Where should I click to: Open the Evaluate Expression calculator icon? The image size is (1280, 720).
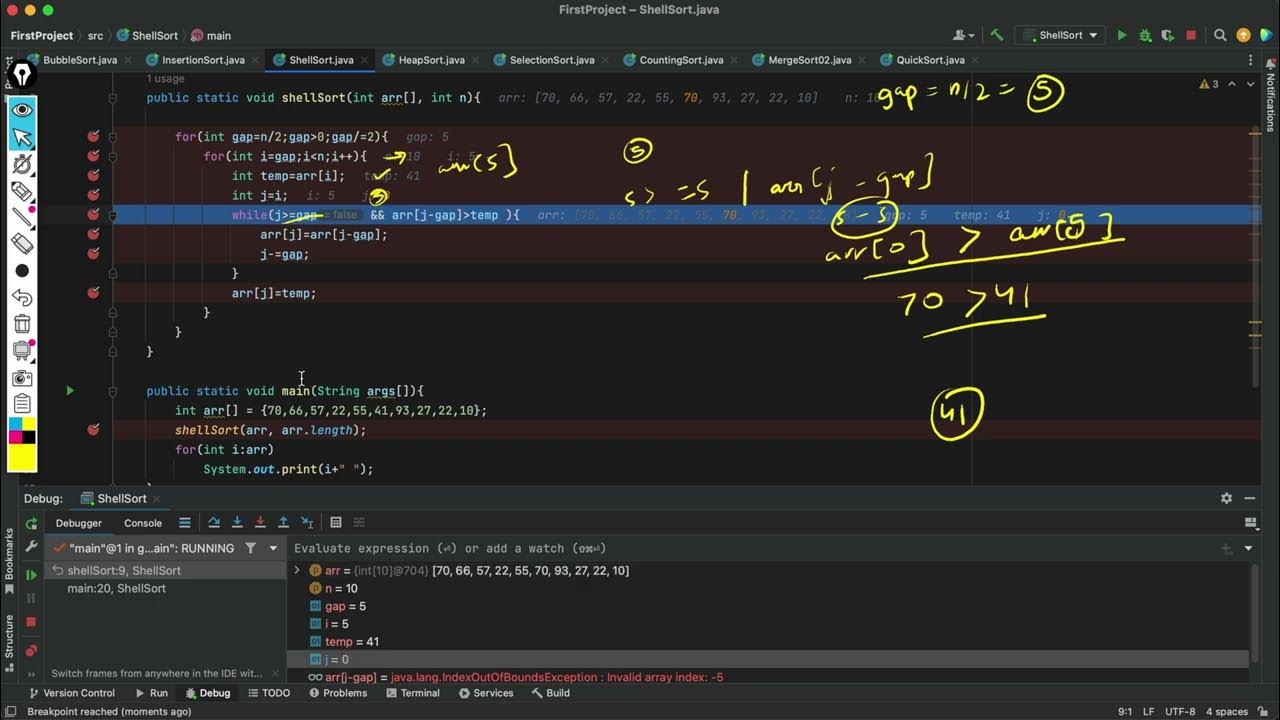(336, 522)
